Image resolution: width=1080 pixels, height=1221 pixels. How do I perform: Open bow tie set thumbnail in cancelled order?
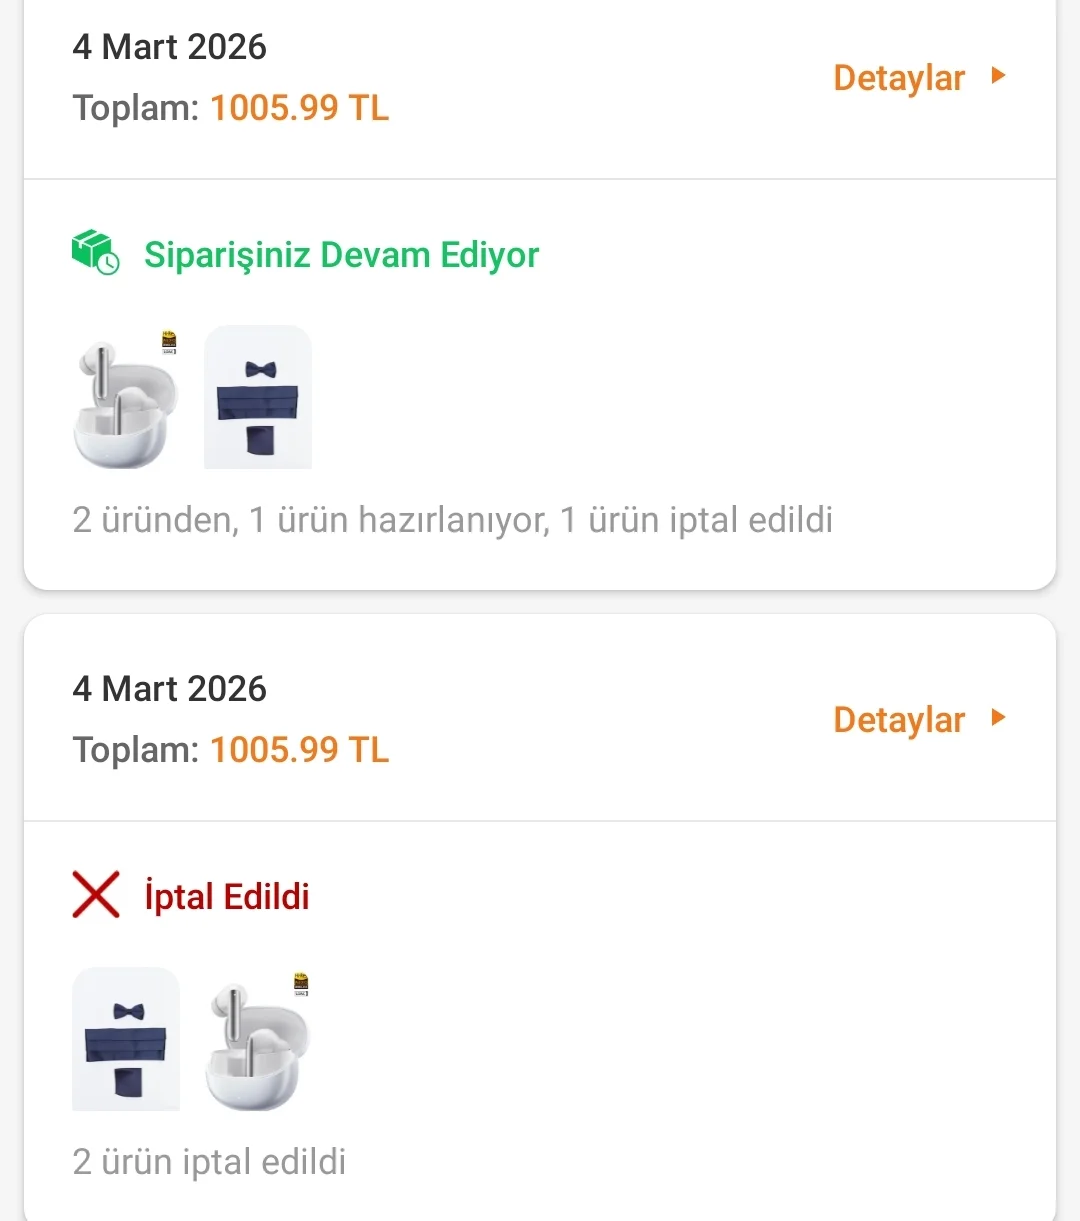coord(126,1039)
